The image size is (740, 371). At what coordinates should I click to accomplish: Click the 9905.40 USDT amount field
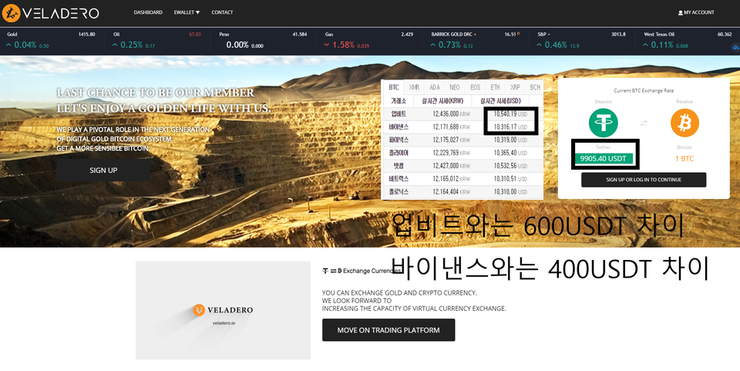[603, 159]
